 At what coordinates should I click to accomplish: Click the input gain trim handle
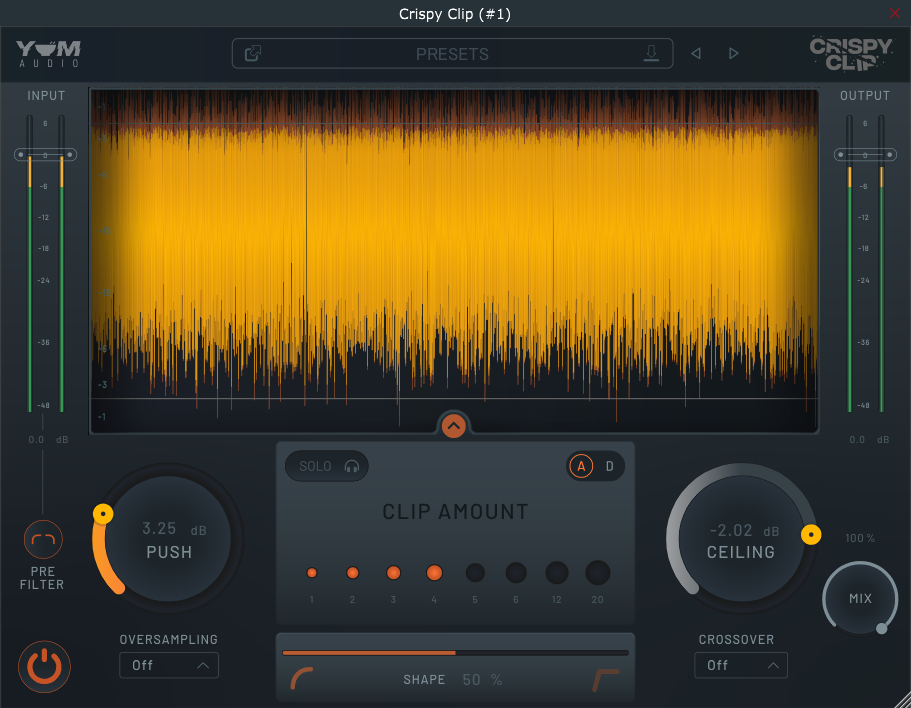pyautogui.click(x=45, y=155)
